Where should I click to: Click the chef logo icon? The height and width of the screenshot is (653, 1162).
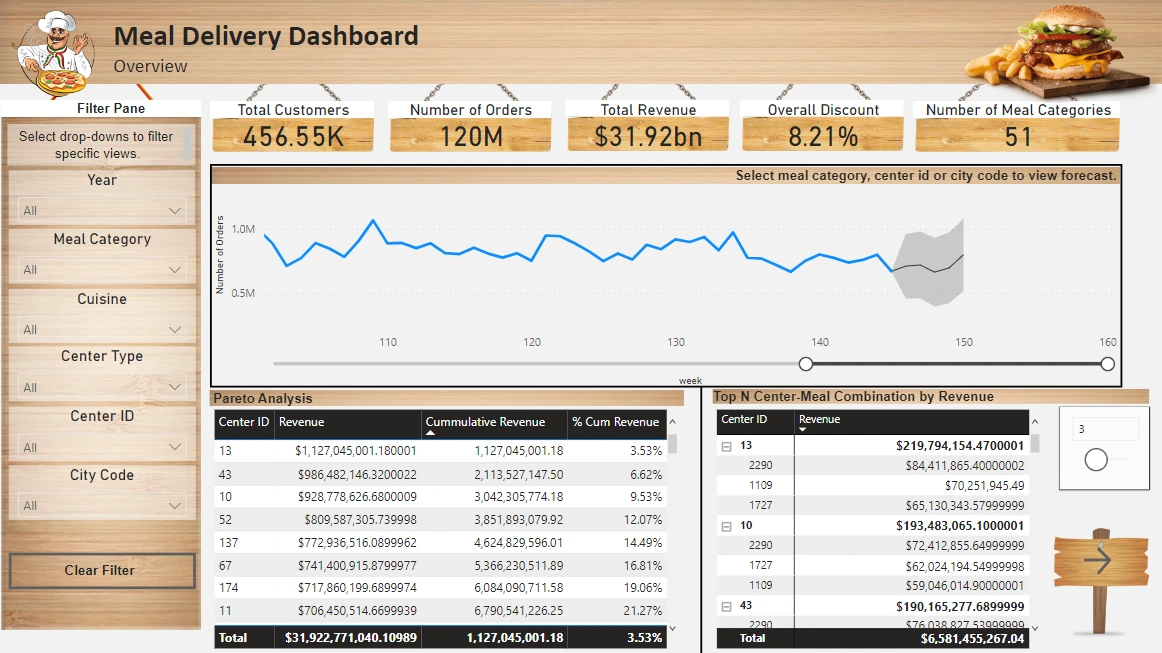[x=56, y=53]
